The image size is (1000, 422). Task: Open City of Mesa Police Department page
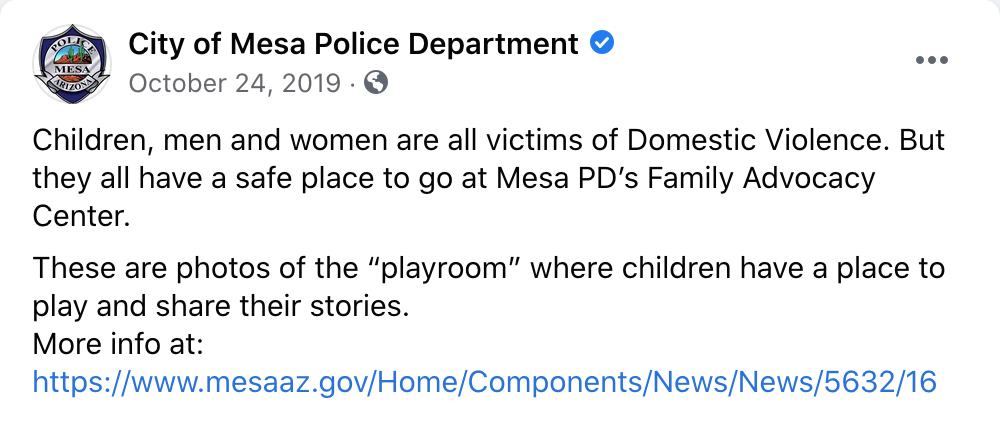tap(353, 45)
